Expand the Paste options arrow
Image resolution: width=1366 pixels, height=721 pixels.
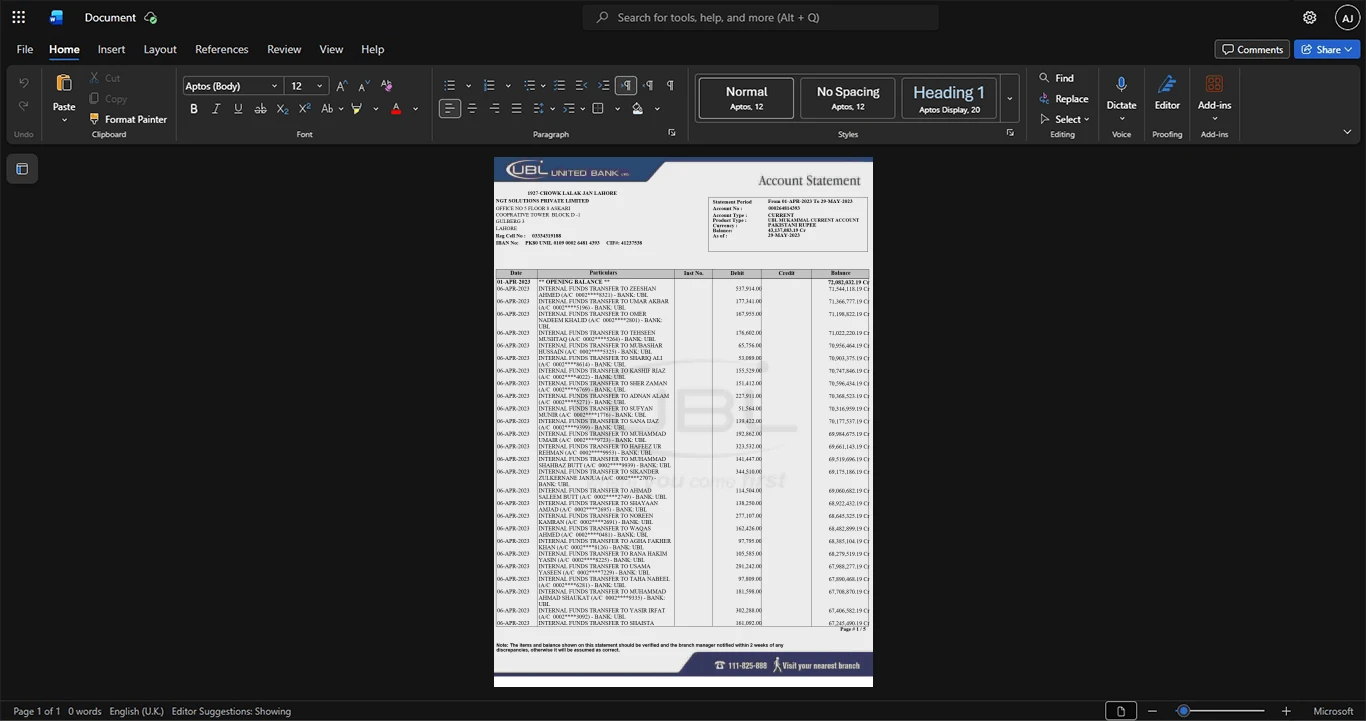tap(64, 120)
